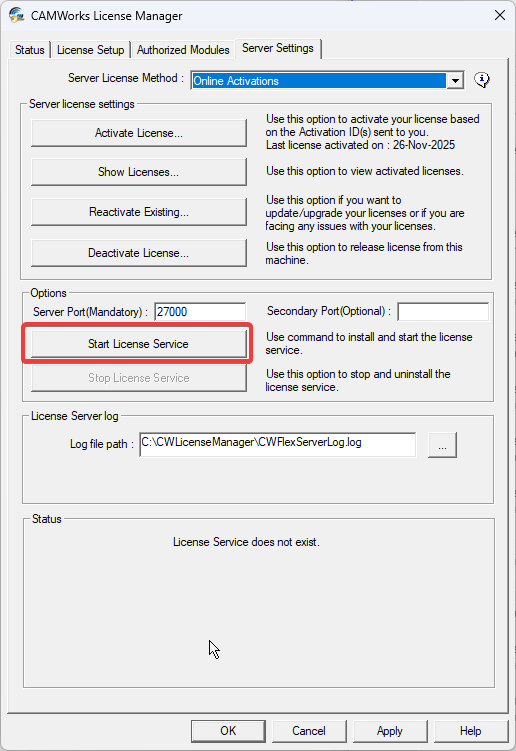Browse for log file path with ellipsis button
516x751 pixels.
442,445
